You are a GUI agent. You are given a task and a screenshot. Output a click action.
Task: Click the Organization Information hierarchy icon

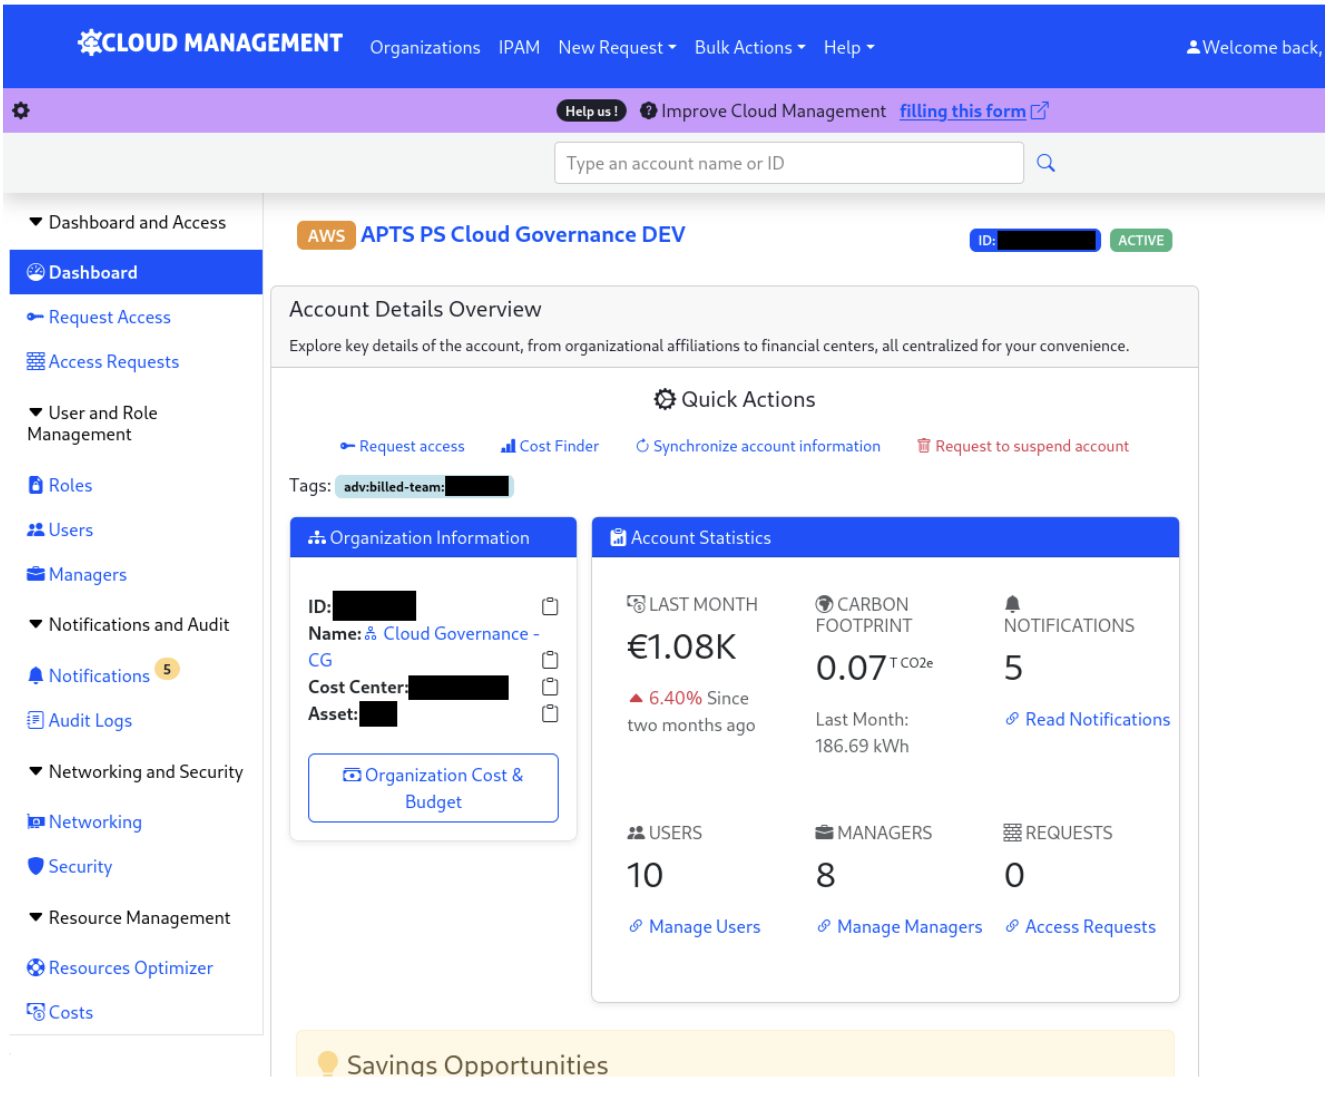(317, 538)
